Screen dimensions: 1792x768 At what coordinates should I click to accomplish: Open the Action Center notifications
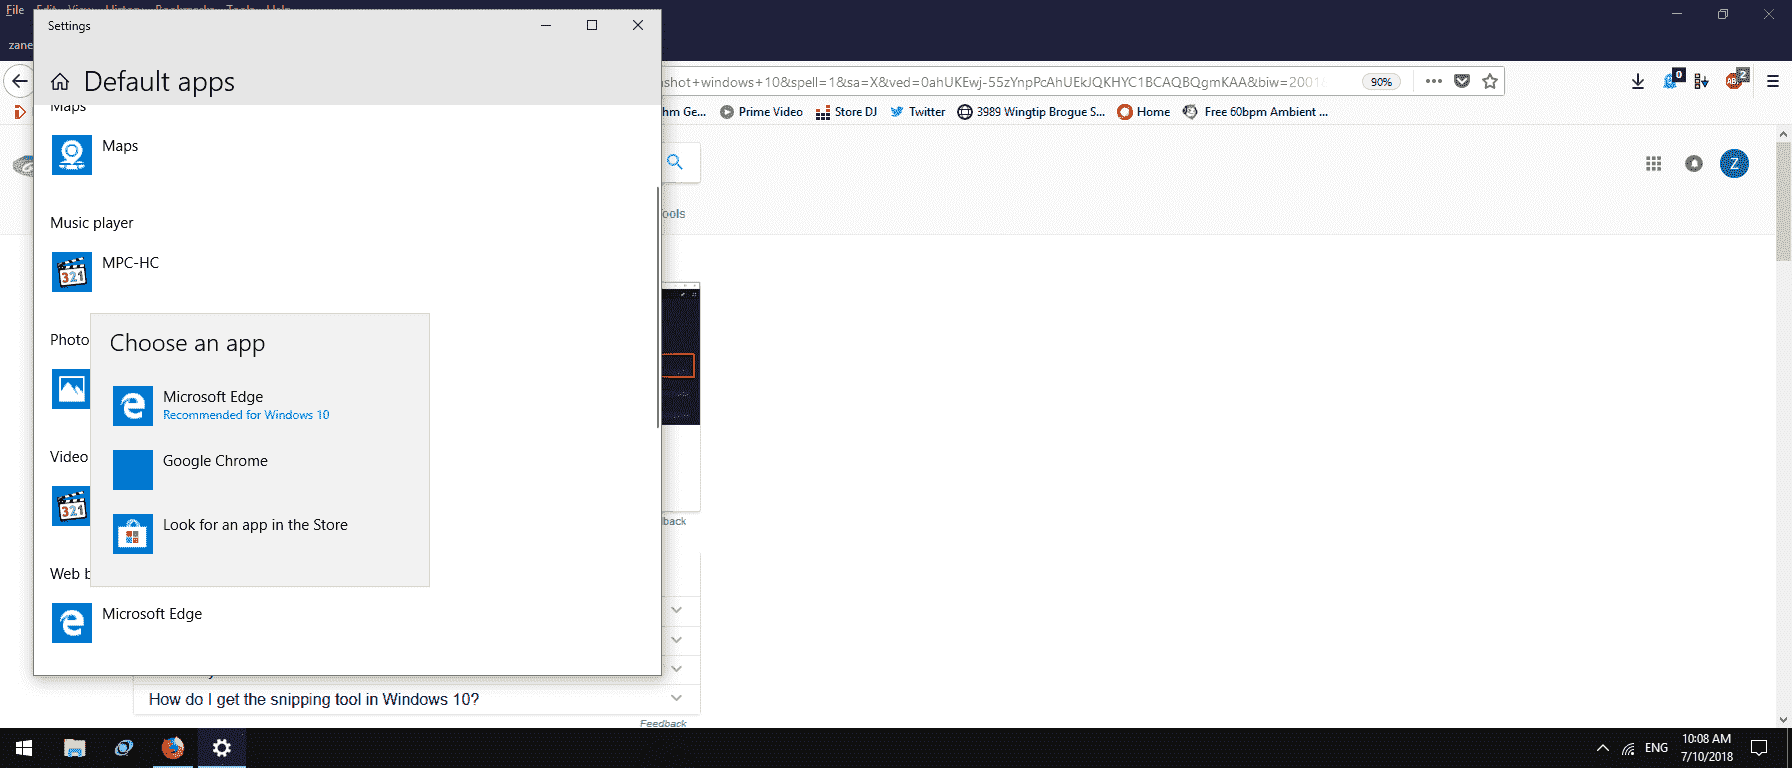click(x=1759, y=748)
